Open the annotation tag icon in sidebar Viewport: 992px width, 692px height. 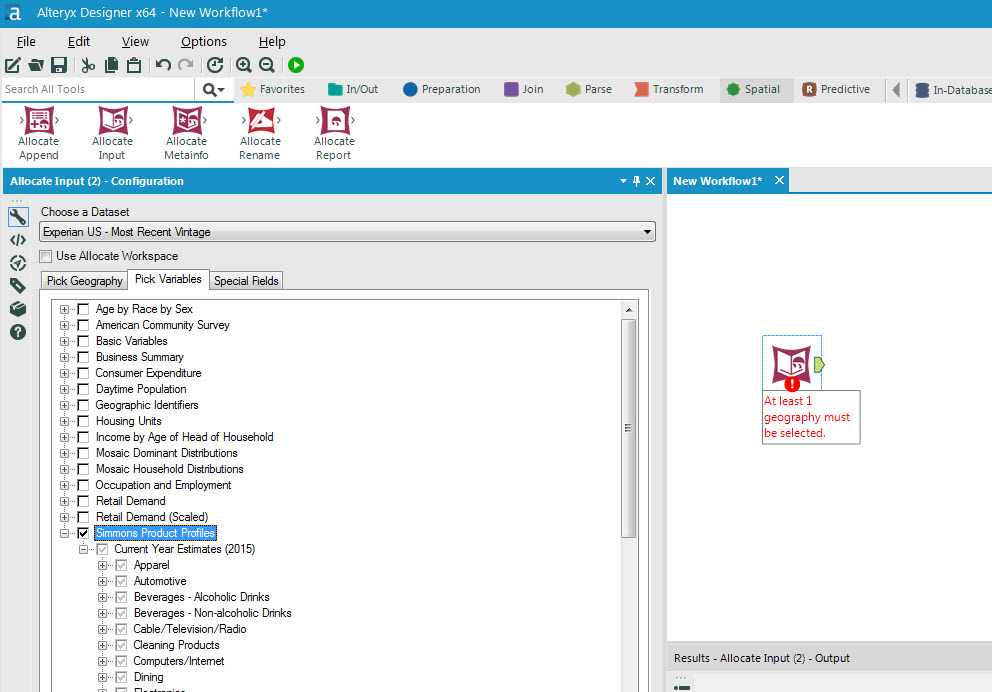[x=18, y=286]
